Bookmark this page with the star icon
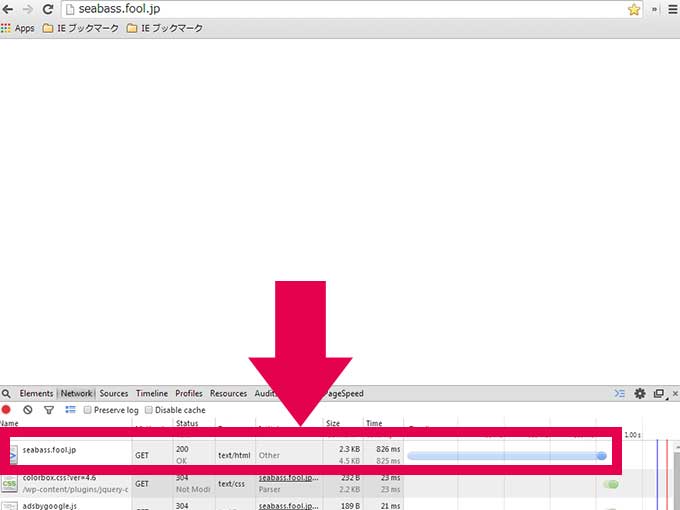Viewport: 680px width, 510px height. 633,9
